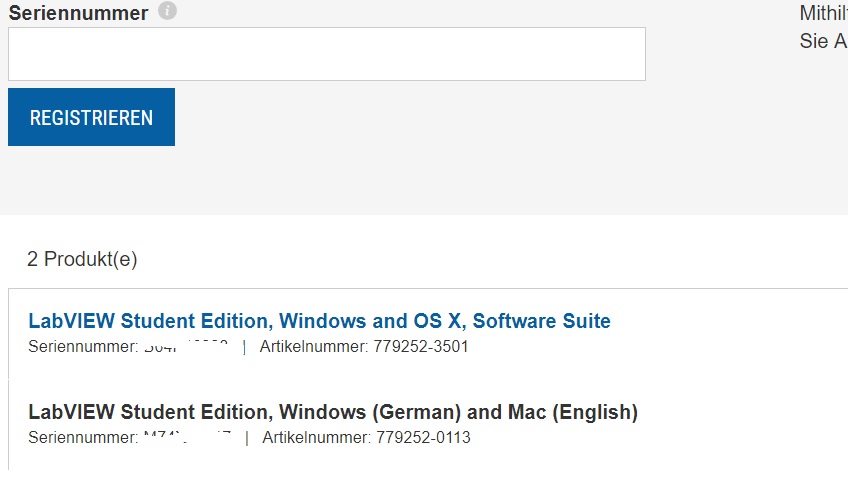The height and width of the screenshot is (477, 848).
Task: Click the "Artikelnummer:" label in the Software Suite row
Action: tap(314, 347)
